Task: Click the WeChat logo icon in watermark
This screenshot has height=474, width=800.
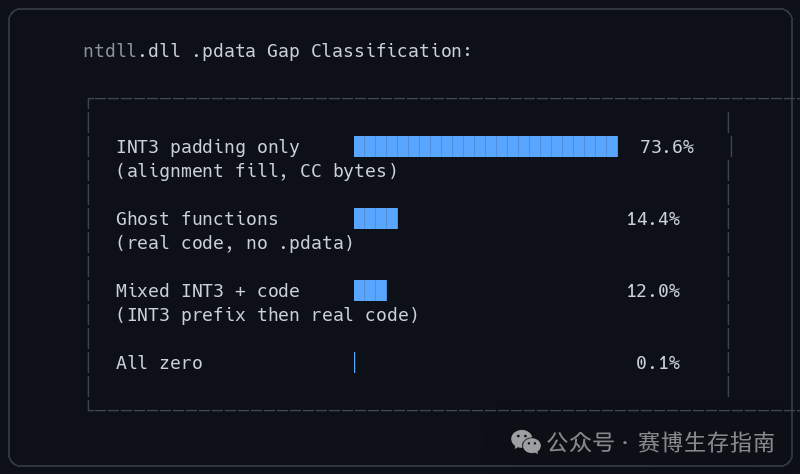Action: 526,441
